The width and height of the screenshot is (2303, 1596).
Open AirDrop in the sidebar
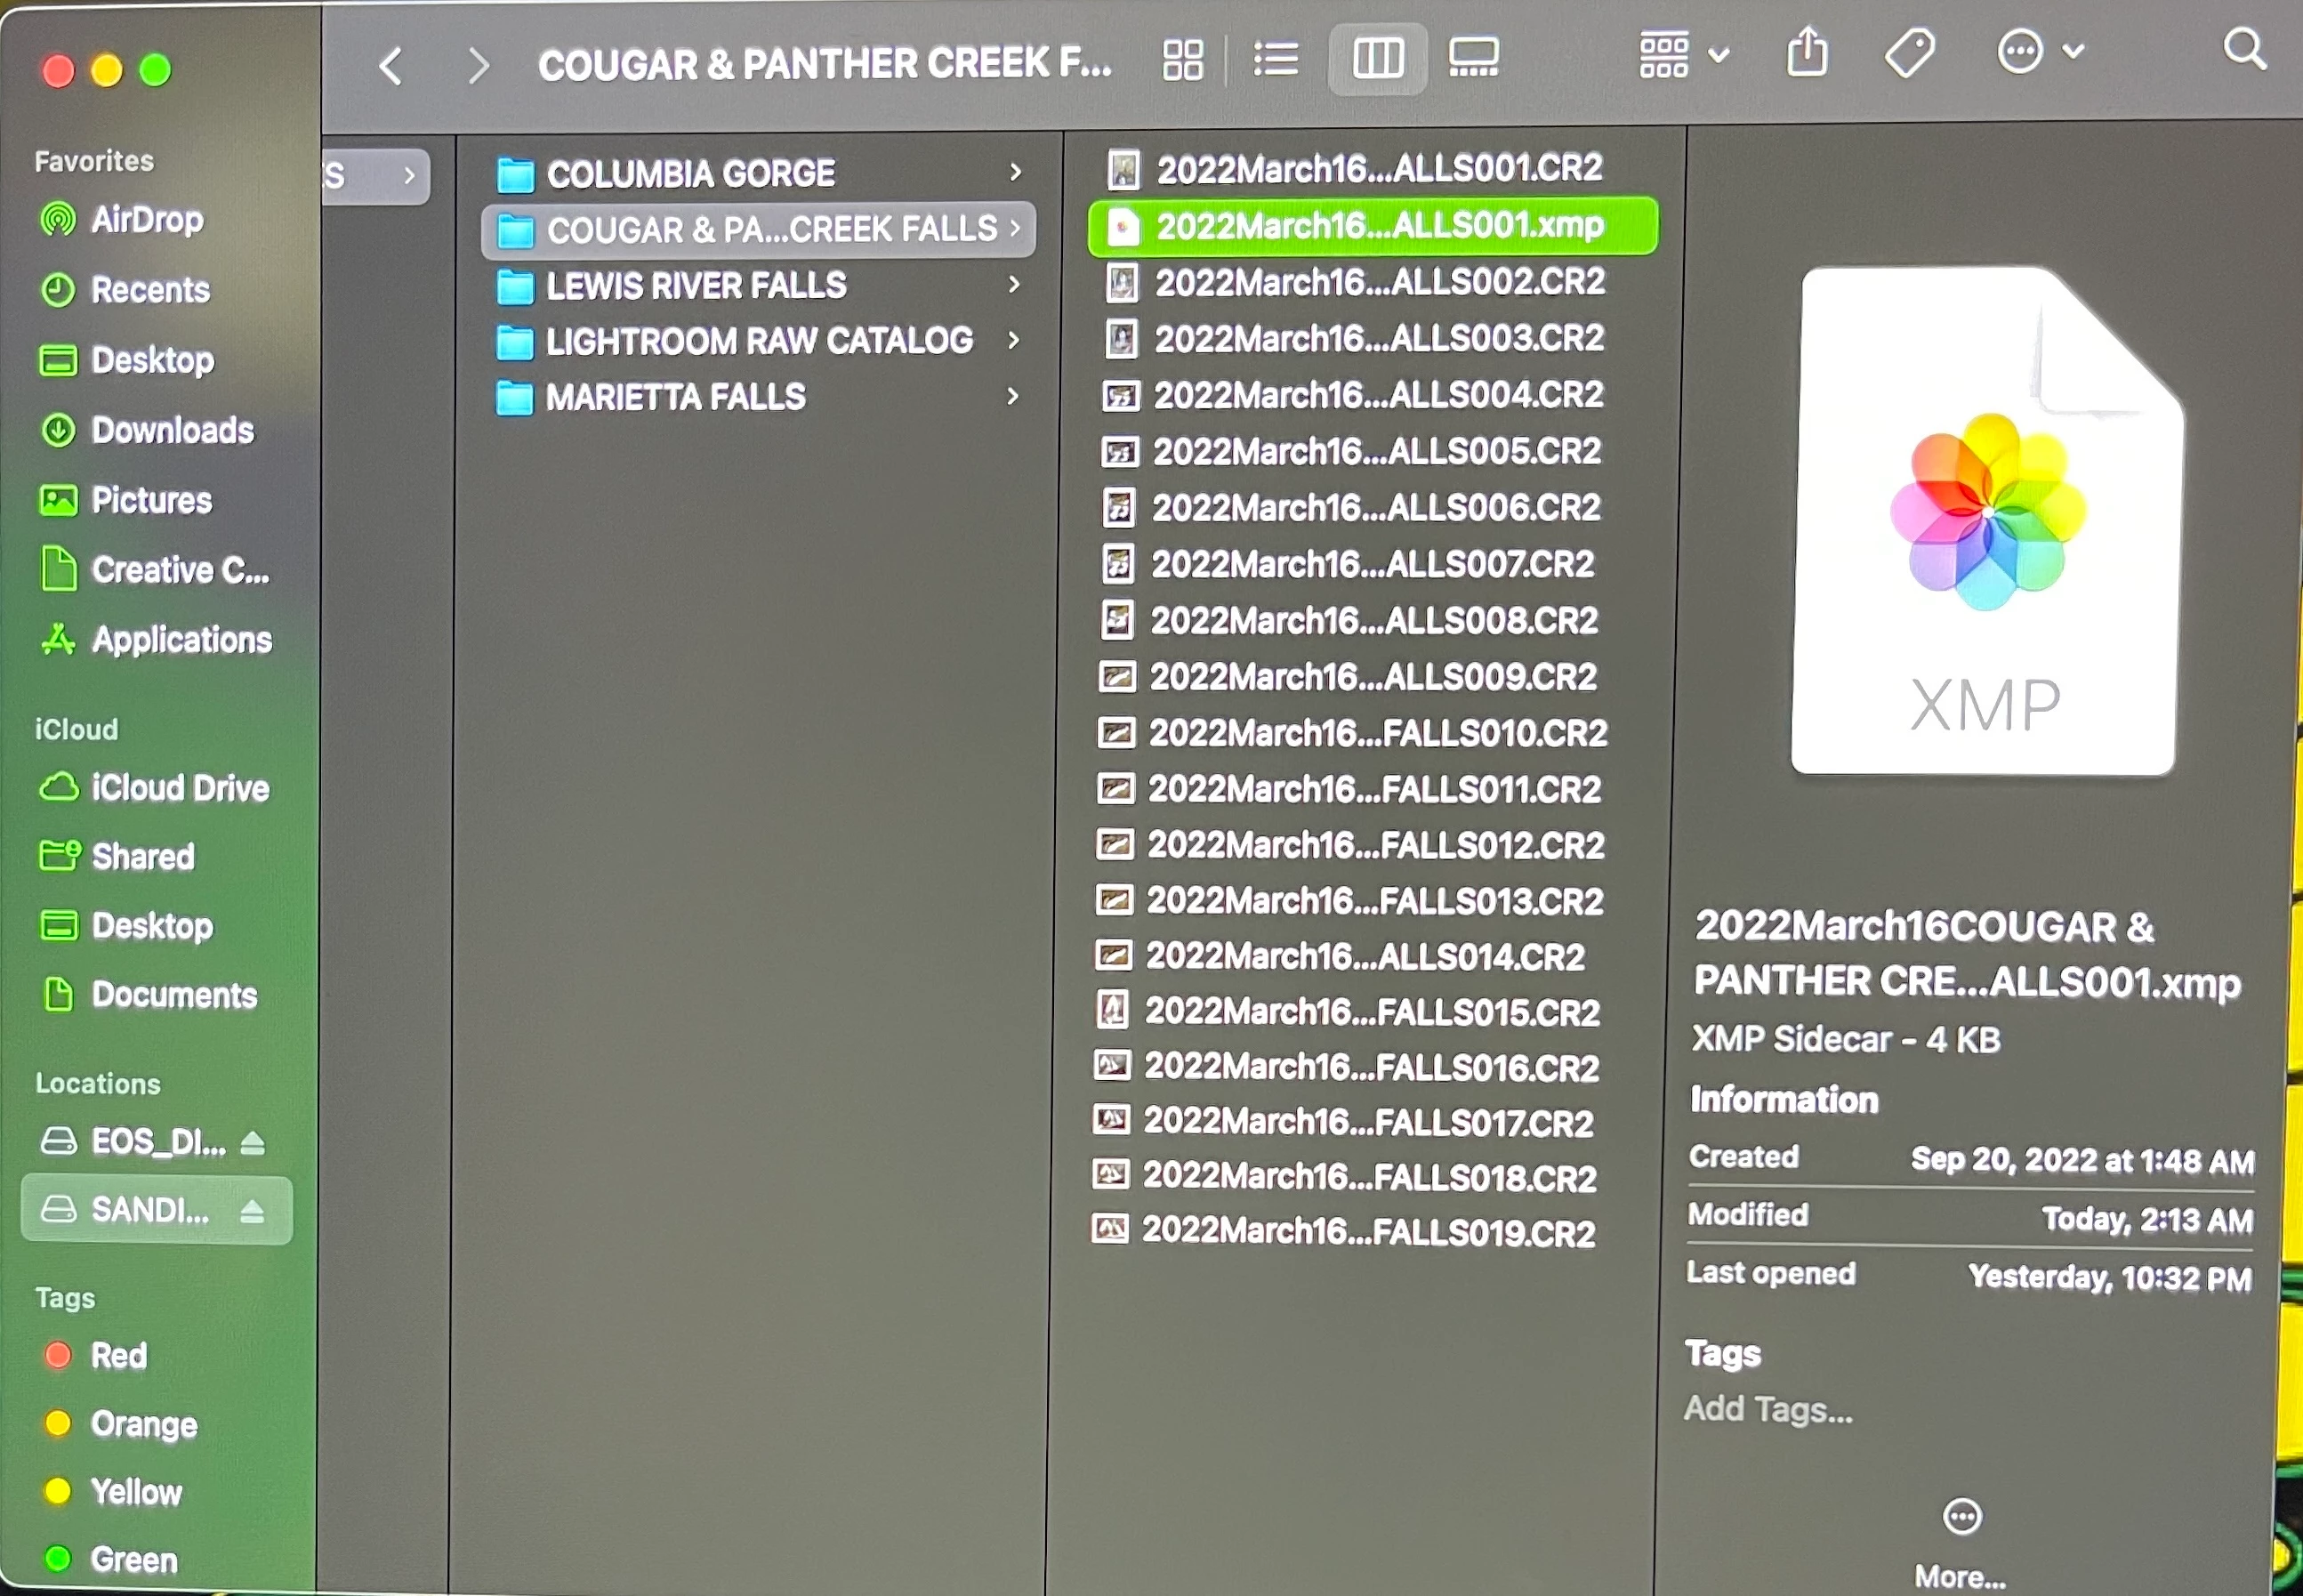(x=147, y=219)
